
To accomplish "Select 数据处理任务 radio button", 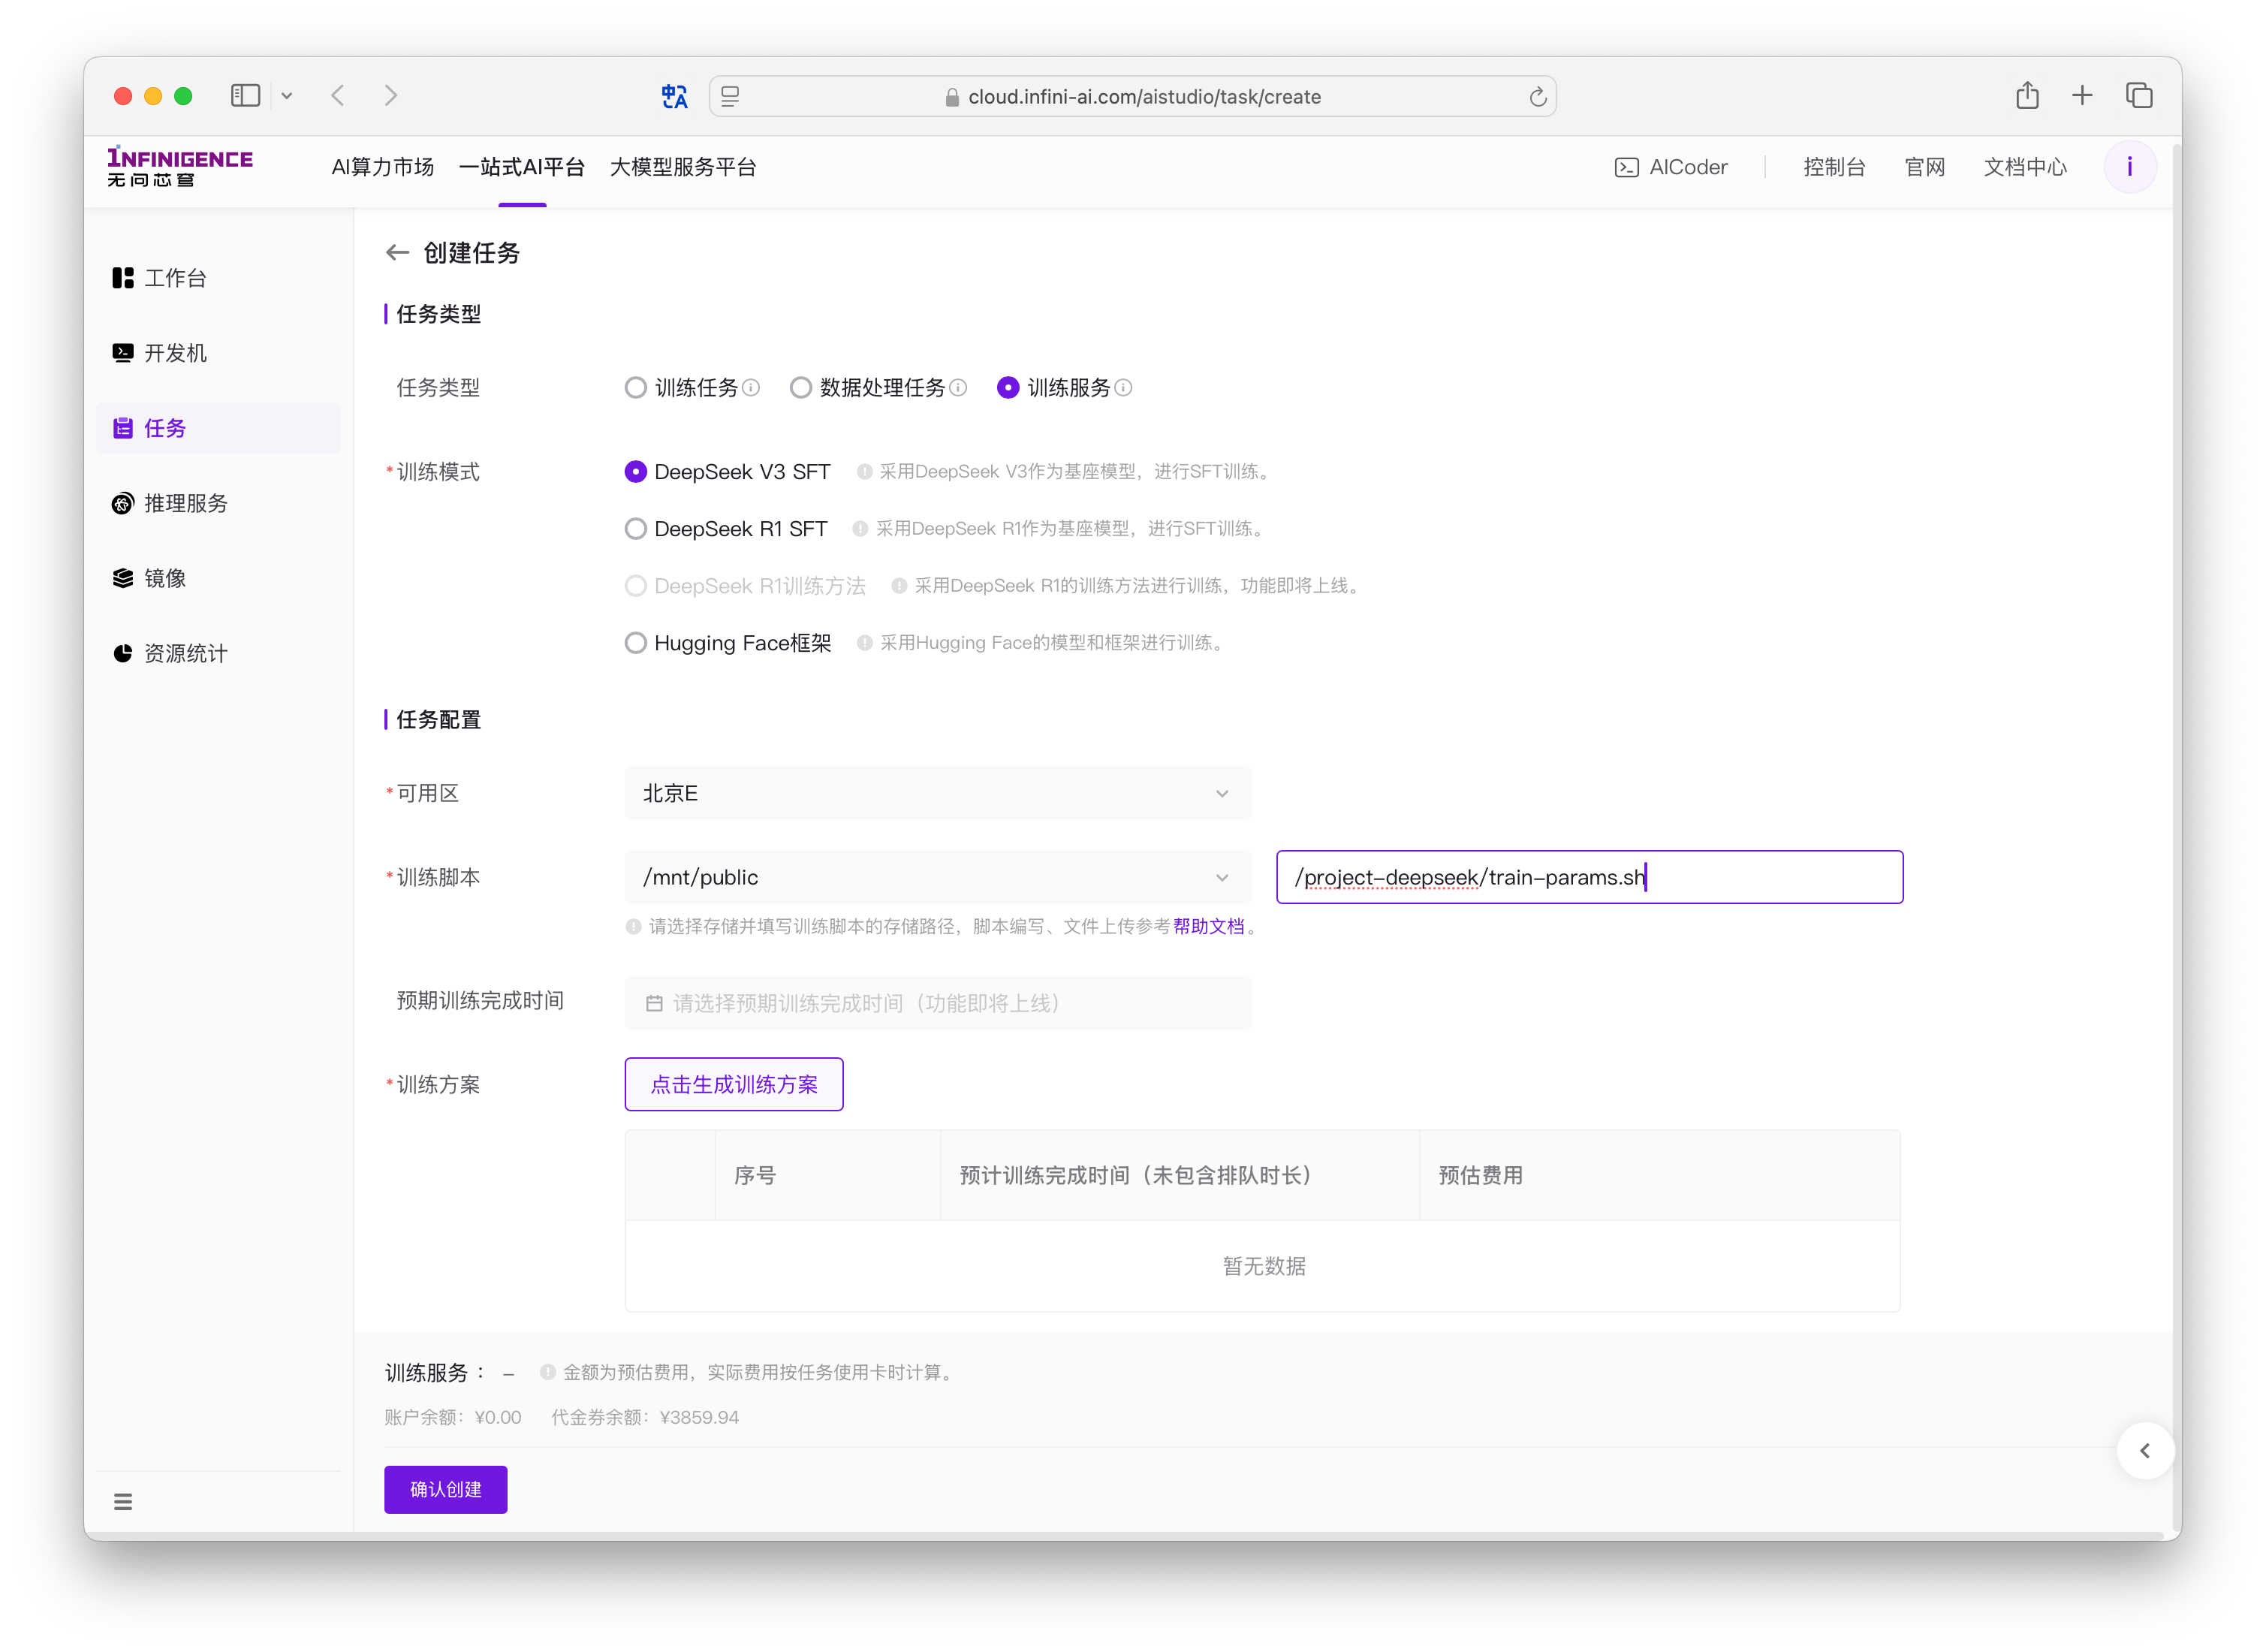I will click(x=801, y=388).
